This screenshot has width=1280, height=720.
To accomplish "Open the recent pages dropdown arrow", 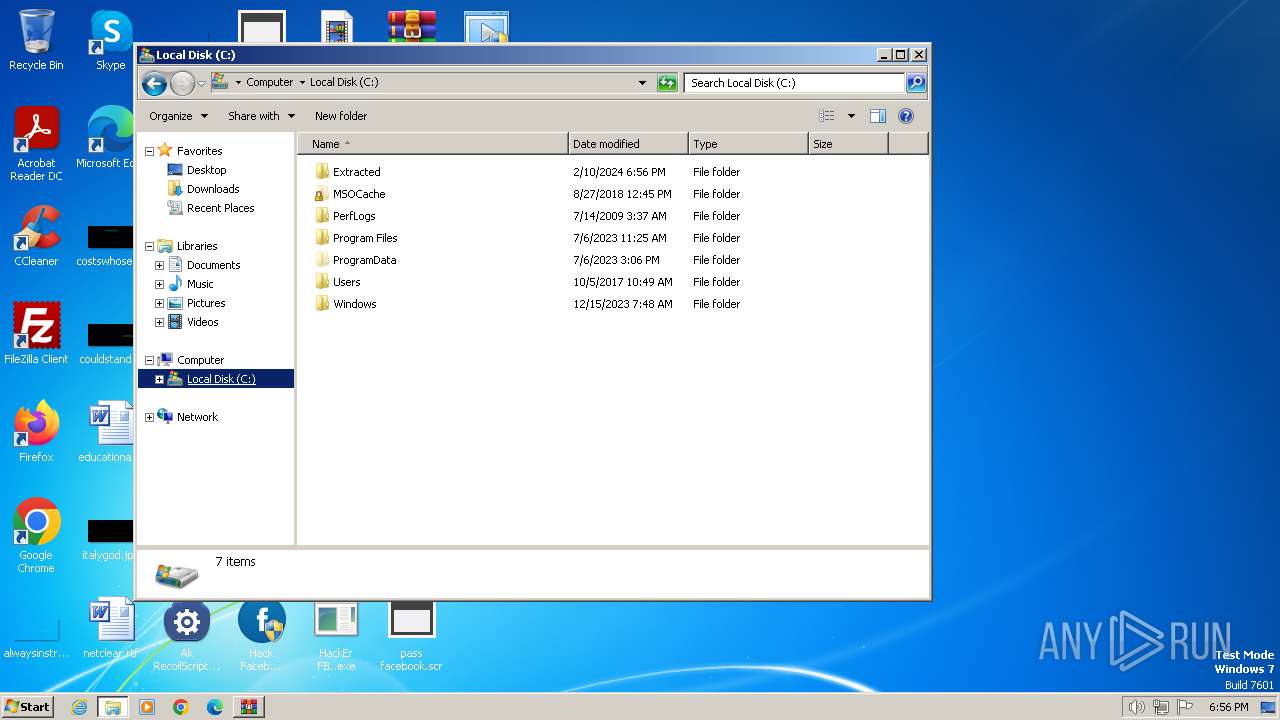I will coord(201,83).
